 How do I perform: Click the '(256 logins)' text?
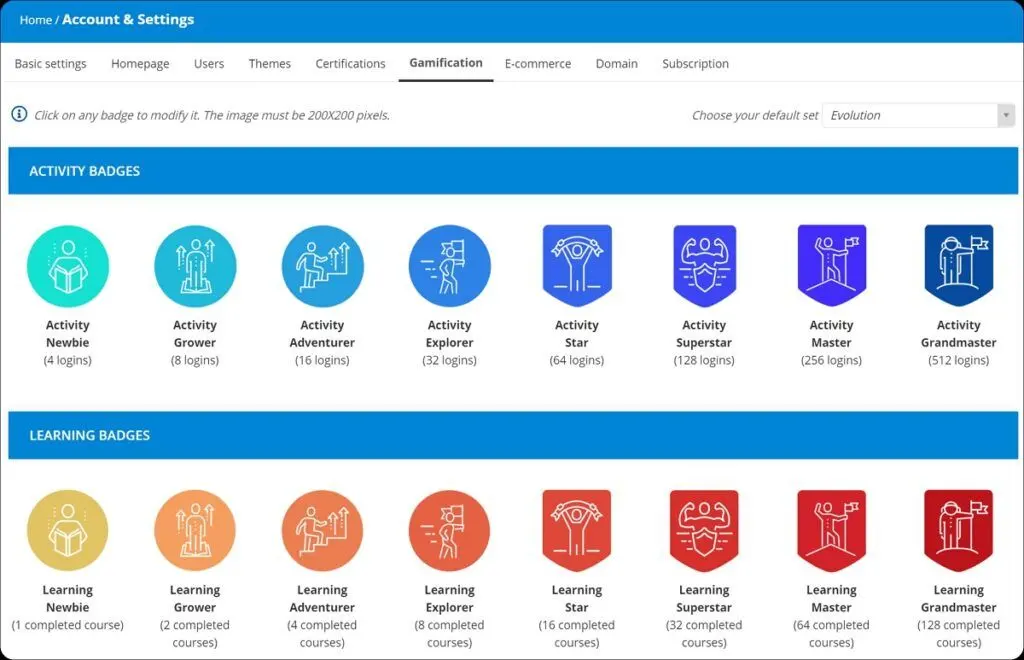tap(832, 360)
